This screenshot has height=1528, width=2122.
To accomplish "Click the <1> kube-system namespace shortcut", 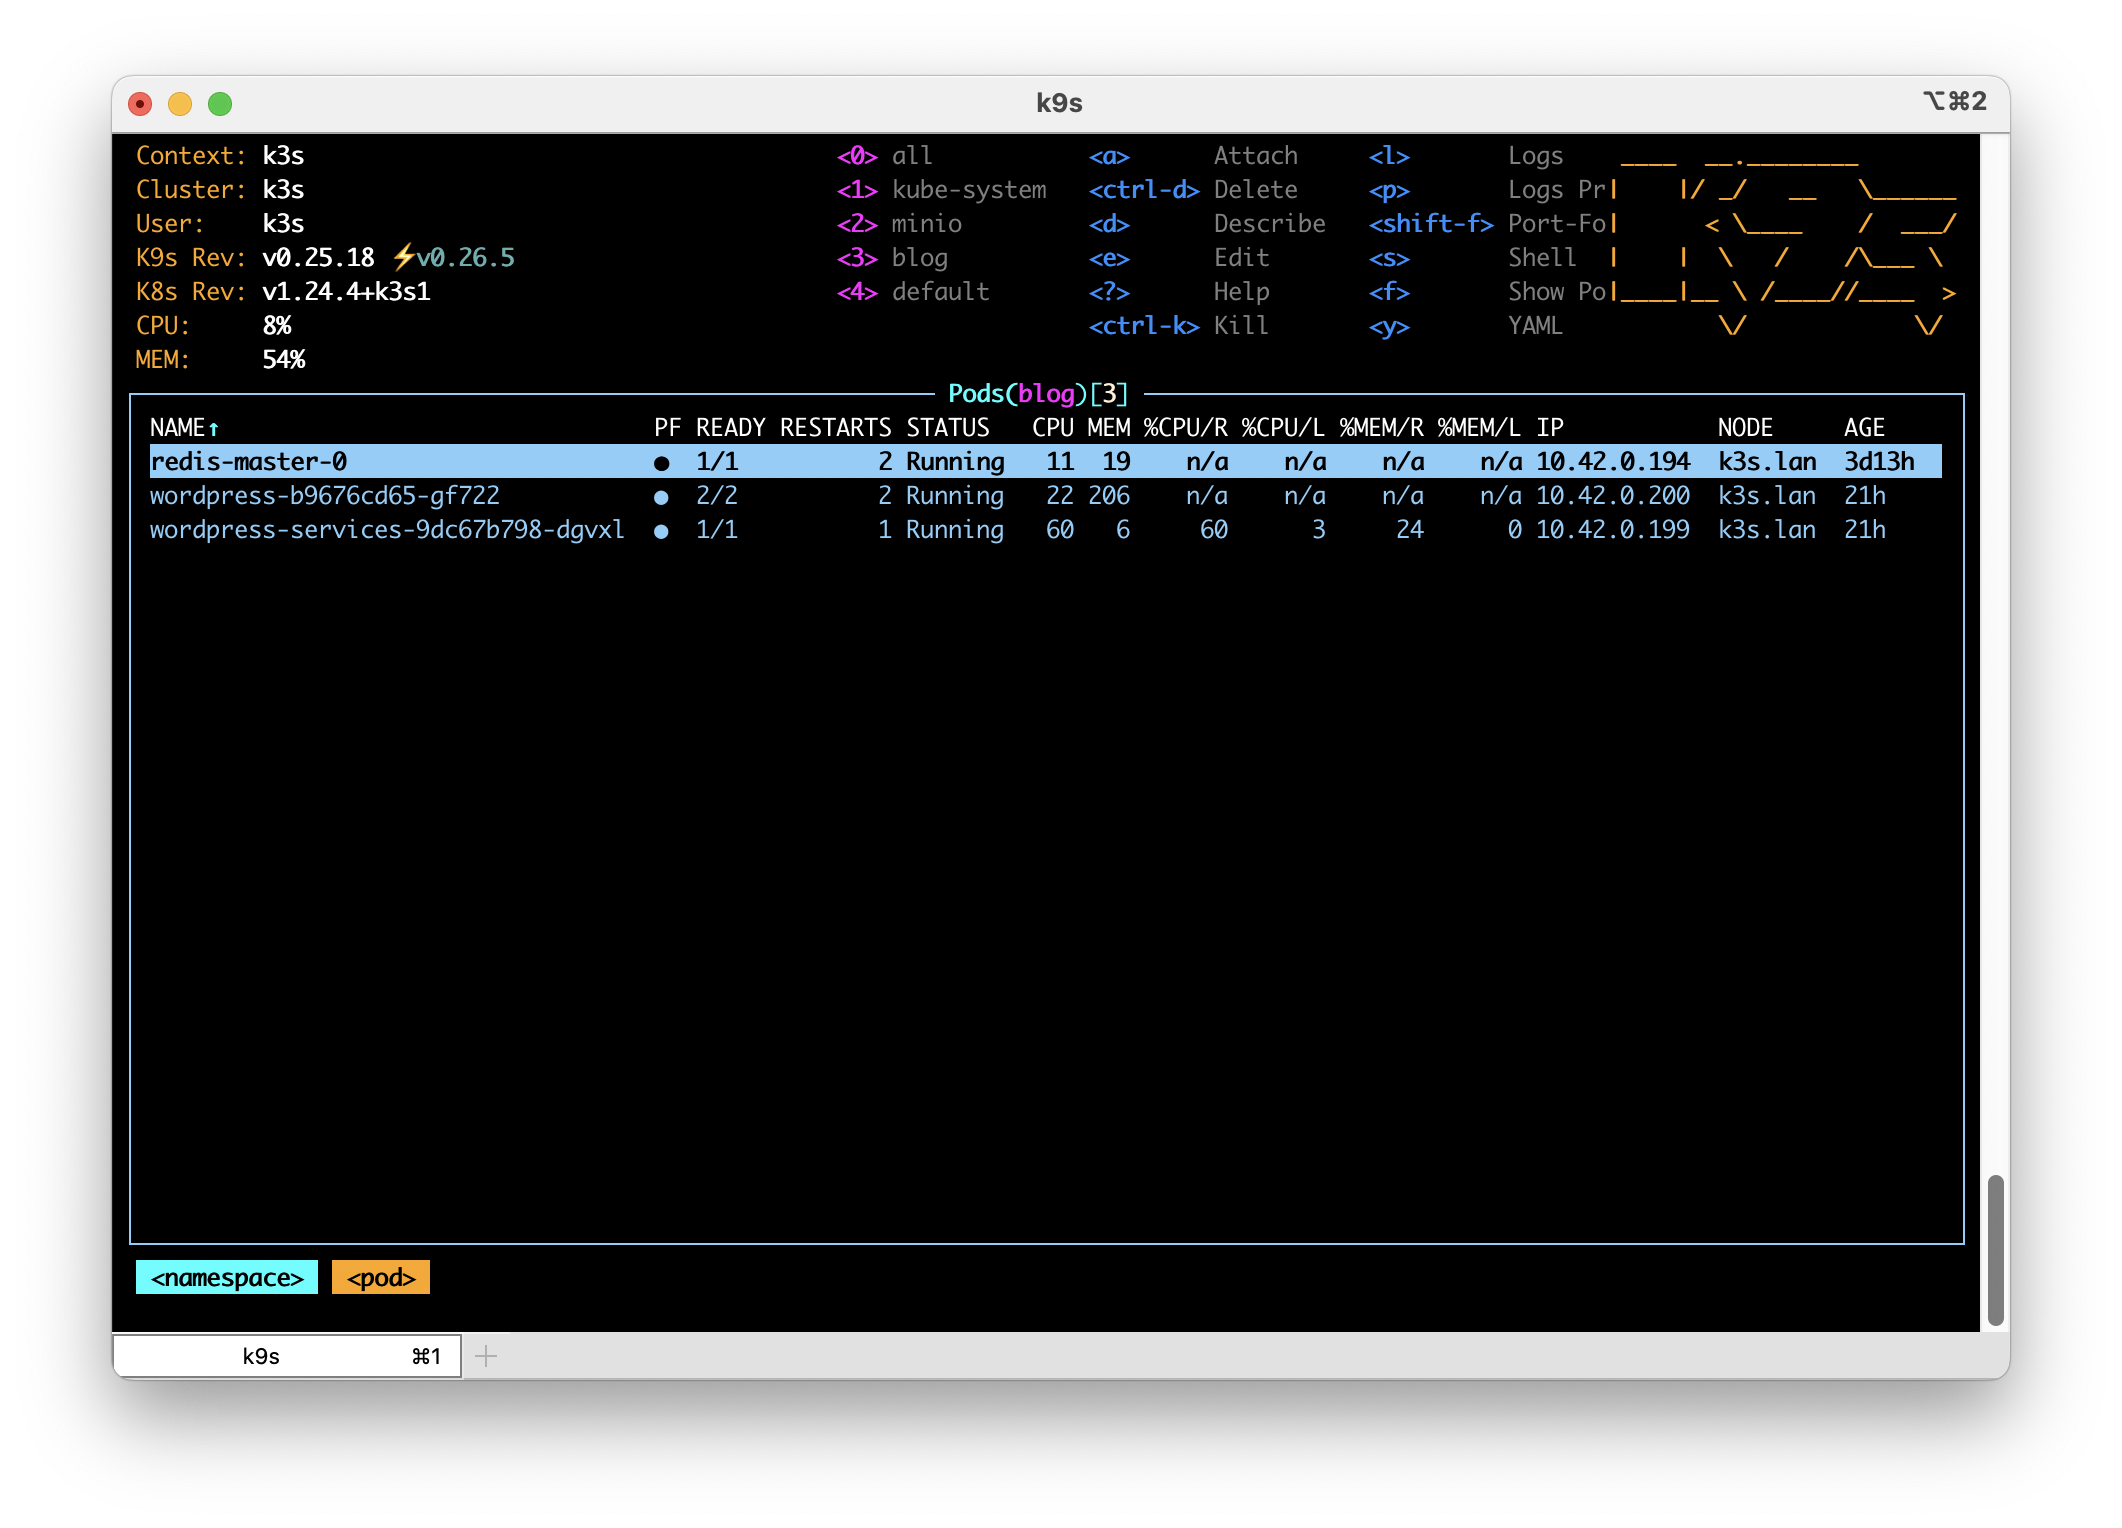I will click(941, 189).
